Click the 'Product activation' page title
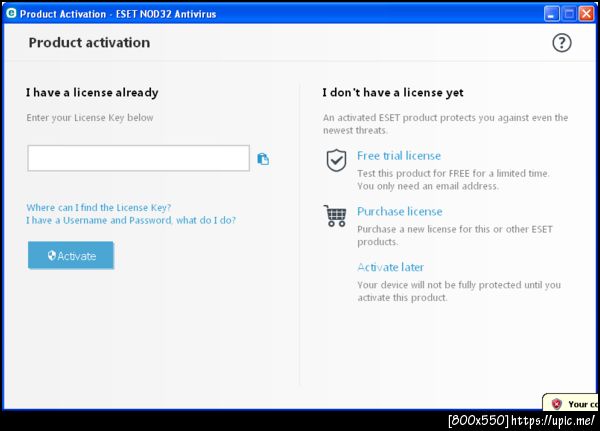Viewport: 600px width, 431px height. coord(89,42)
